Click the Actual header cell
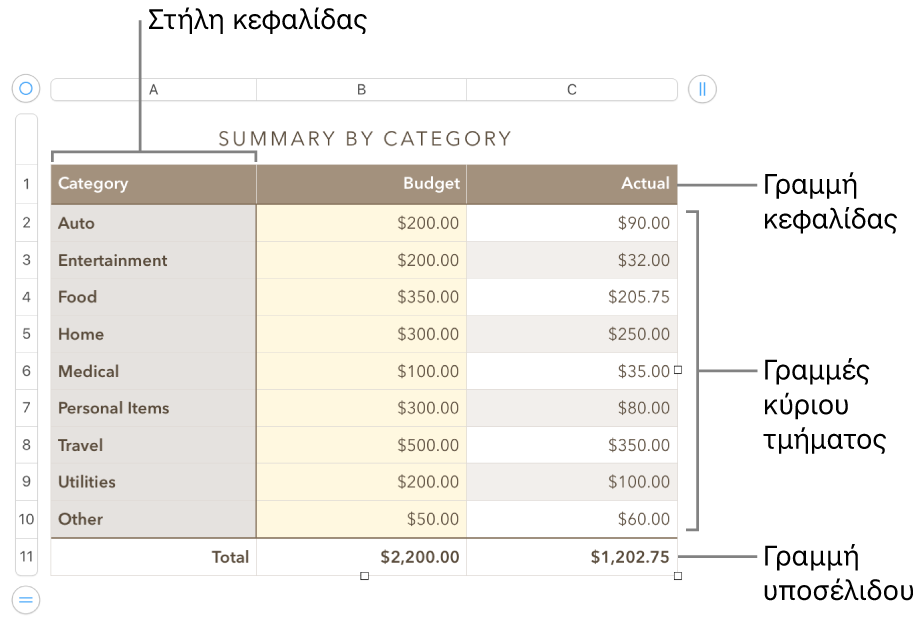The height and width of the screenshot is (620, 923). [x=572, y=184]
